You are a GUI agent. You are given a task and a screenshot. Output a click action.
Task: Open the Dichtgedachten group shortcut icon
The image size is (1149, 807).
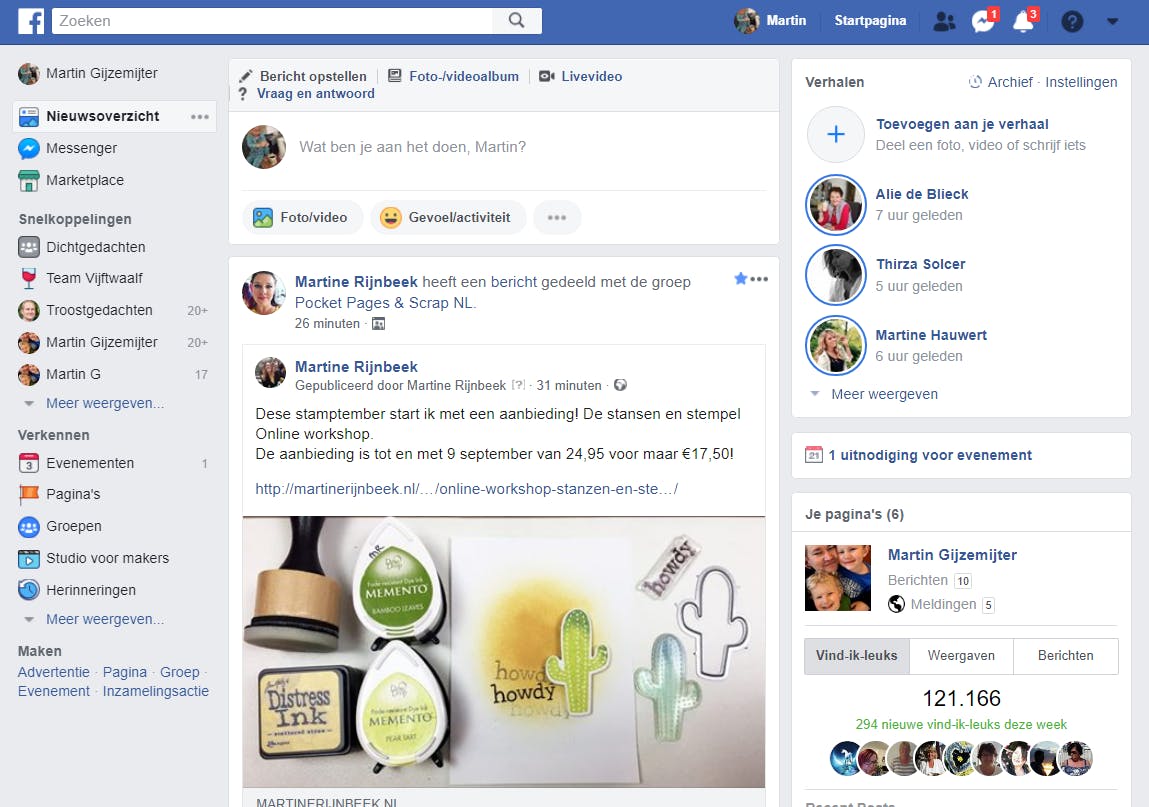(x=29, y=247)
